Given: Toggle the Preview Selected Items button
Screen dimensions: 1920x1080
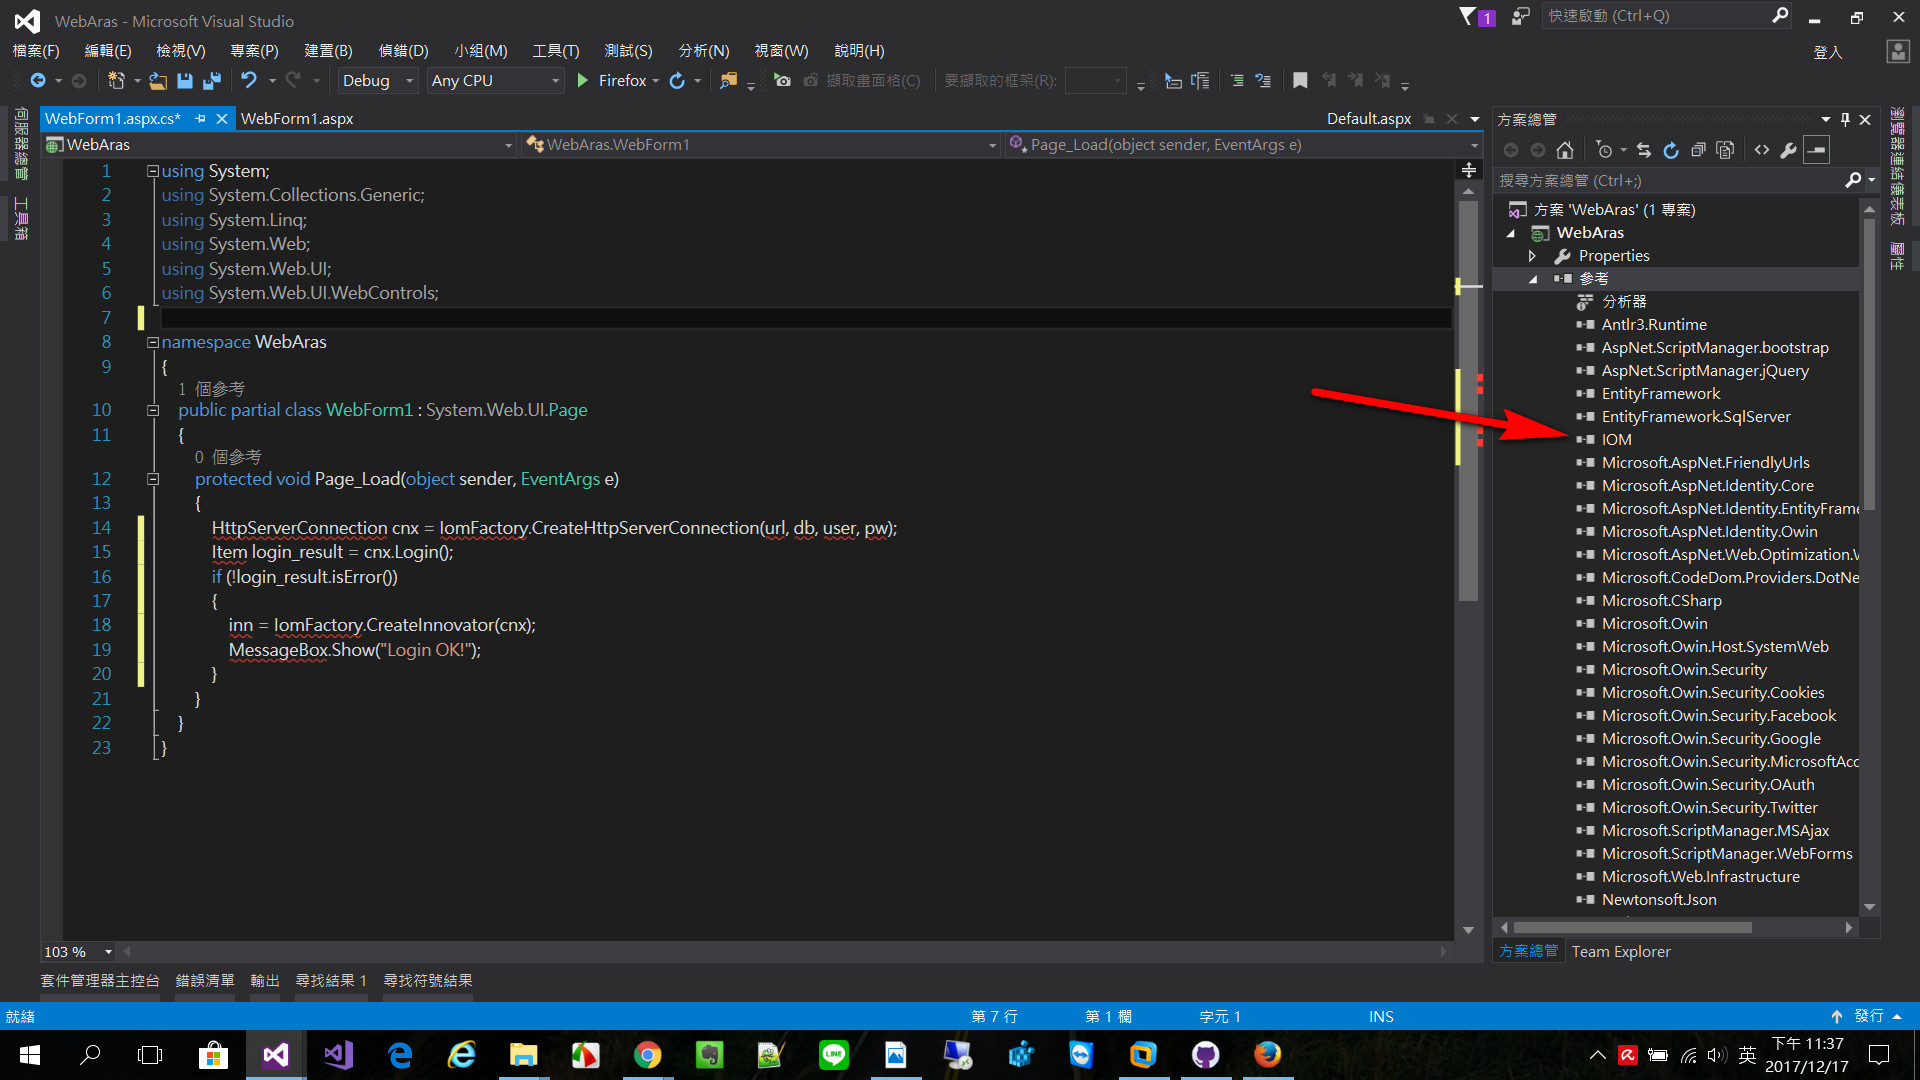Looking at the screenshot, I should pyautogui.click(x=1817, y=150).
